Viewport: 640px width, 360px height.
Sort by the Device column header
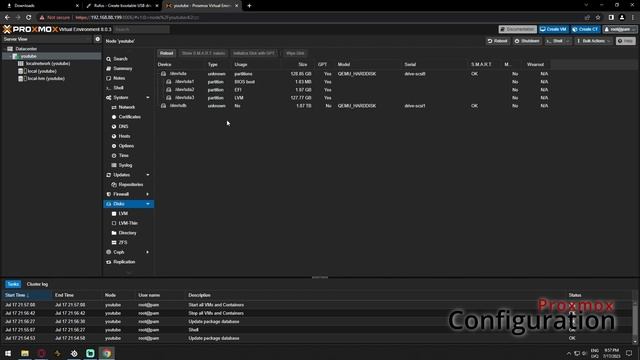pyautogui.click(x=181, y=64)
